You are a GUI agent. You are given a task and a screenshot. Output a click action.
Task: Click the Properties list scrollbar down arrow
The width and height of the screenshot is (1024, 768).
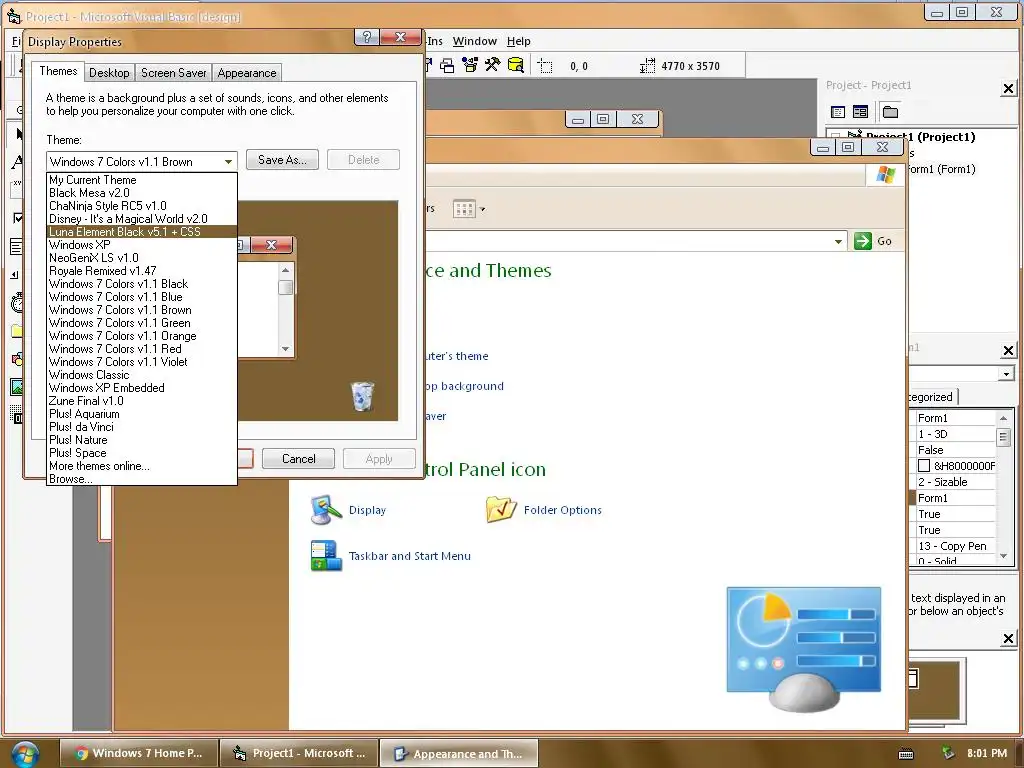[1003, 556]
